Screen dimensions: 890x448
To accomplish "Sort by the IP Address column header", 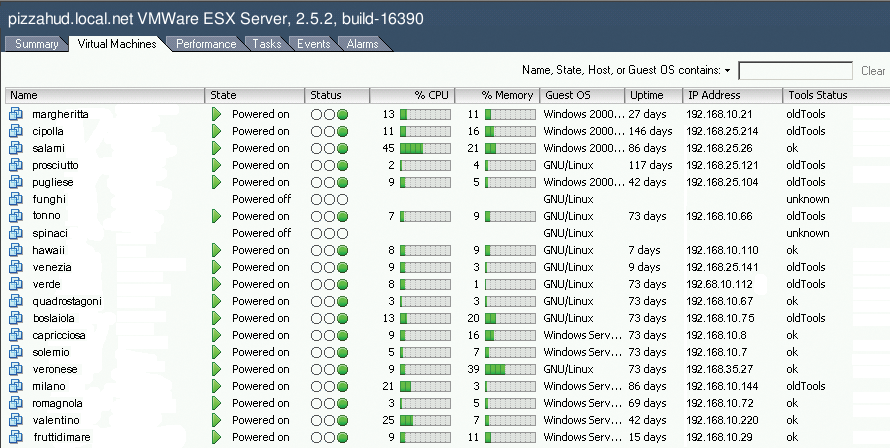I will coord(732,95).
